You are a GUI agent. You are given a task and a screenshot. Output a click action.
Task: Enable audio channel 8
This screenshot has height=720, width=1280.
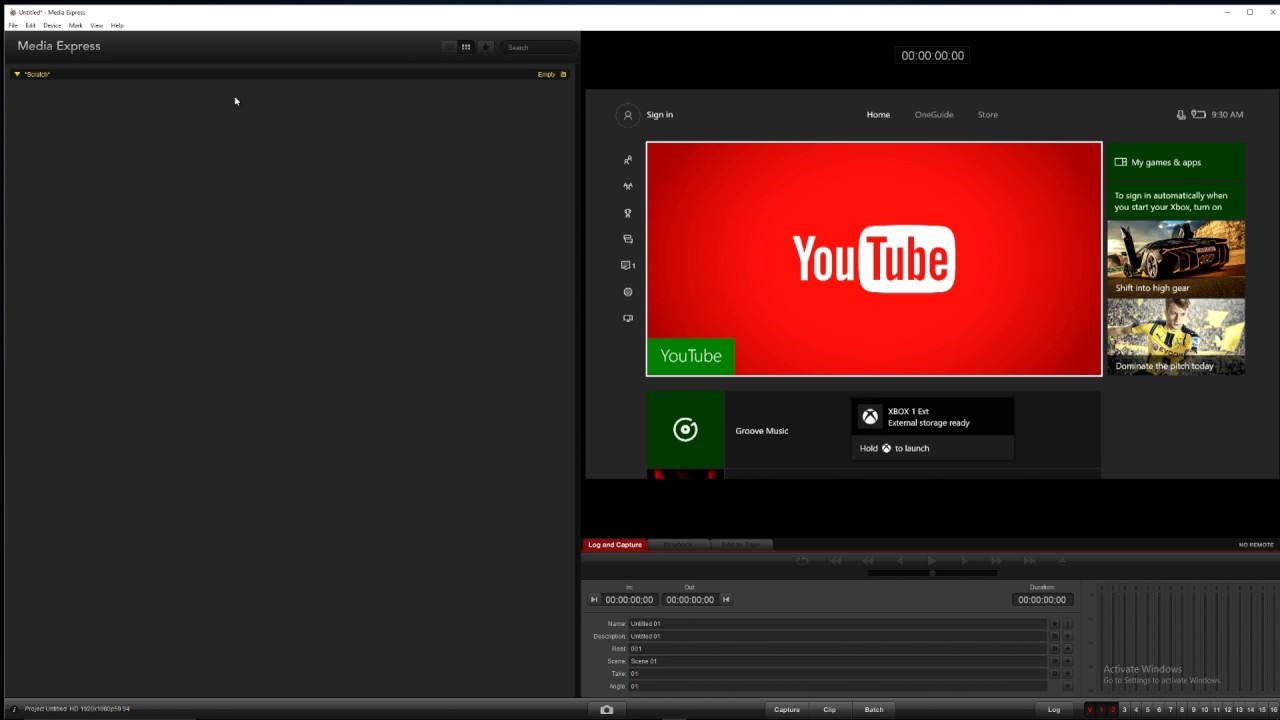(1182, 710)
